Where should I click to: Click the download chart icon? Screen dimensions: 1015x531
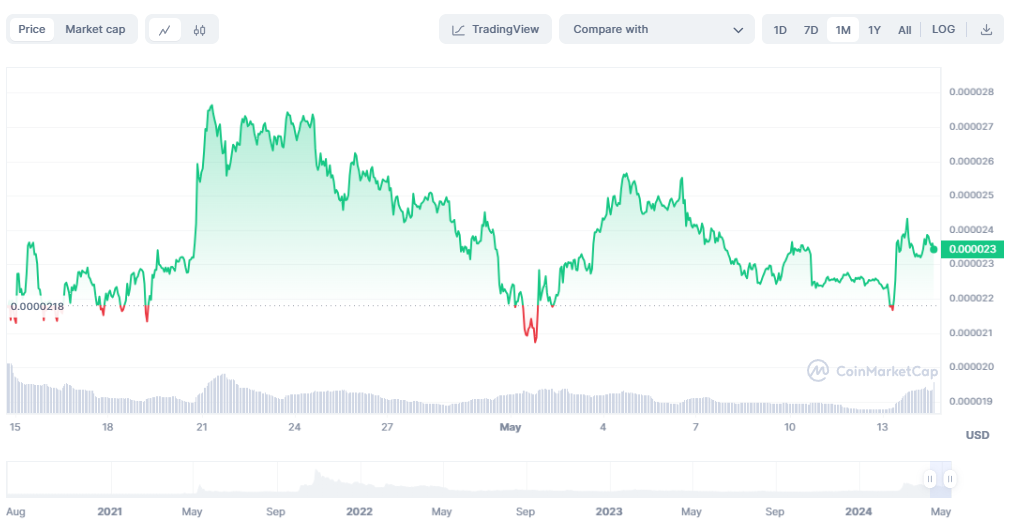click(986, 30)
